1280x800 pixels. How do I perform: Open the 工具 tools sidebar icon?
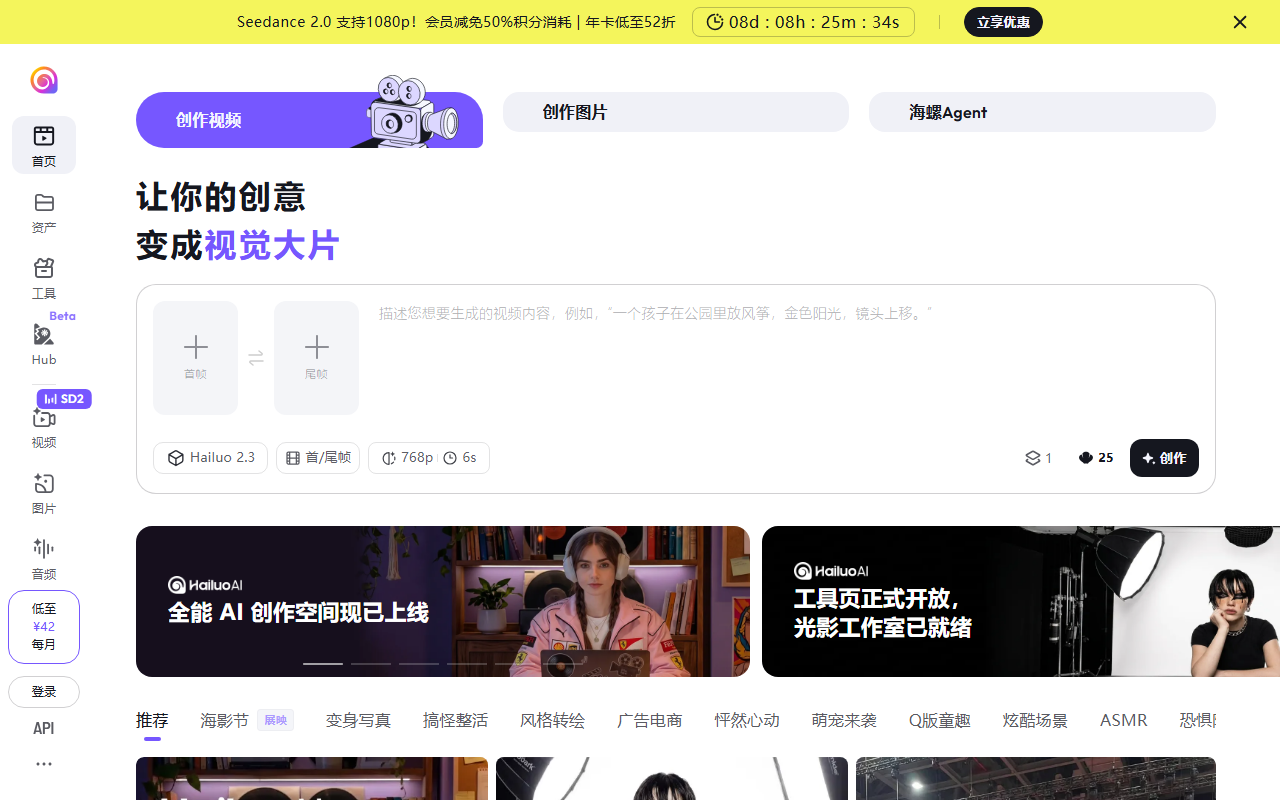(44, 278)
